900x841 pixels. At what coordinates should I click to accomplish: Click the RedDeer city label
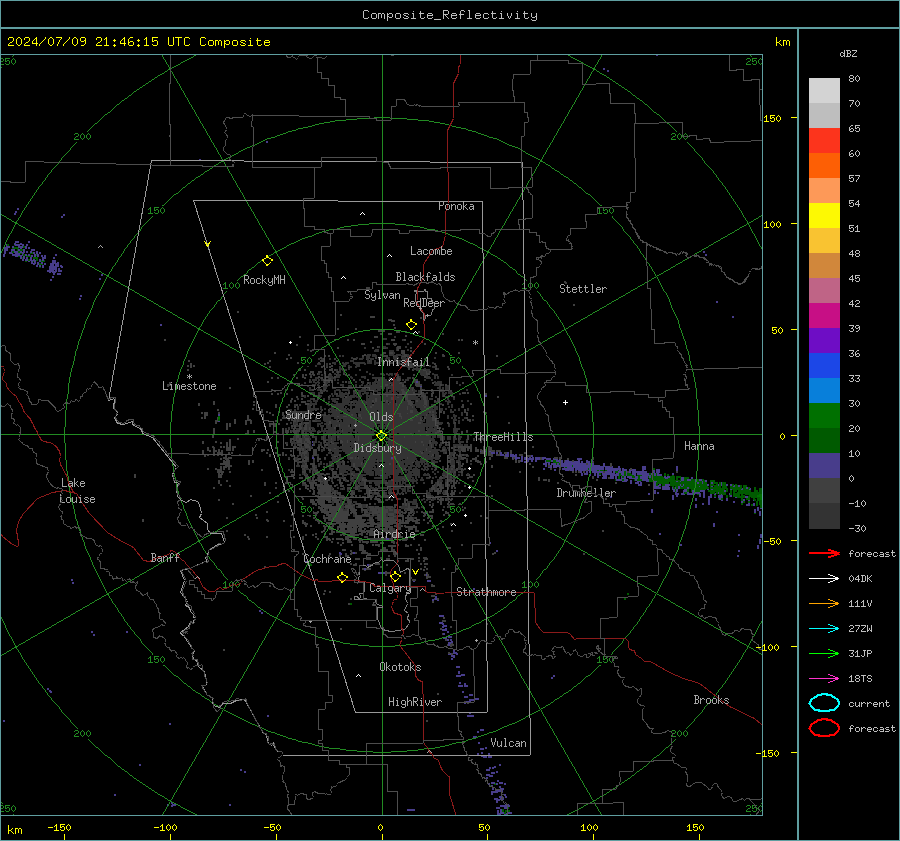click(424, 303)
